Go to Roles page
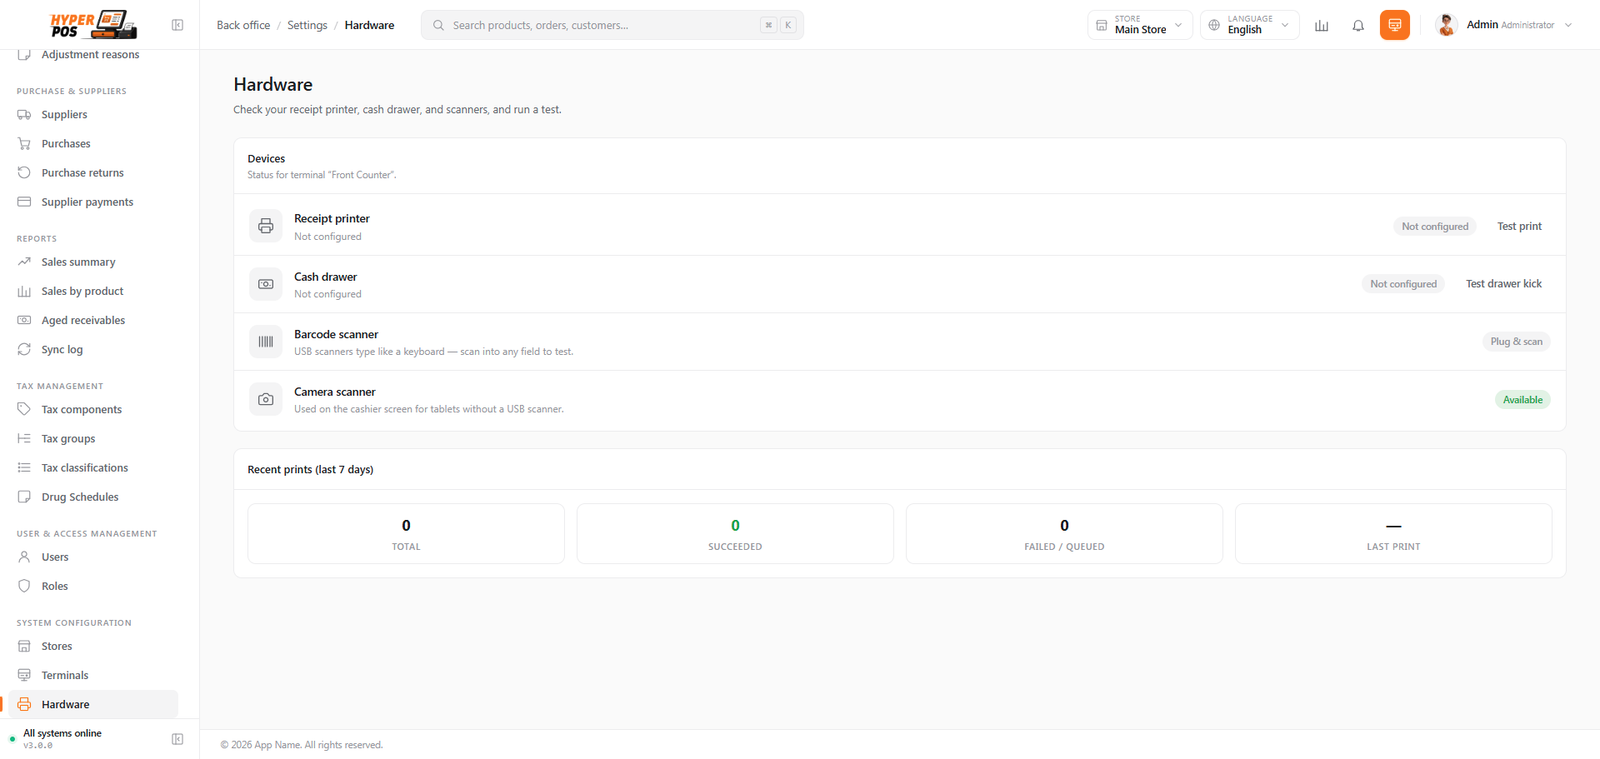The height and width of the screenshot is (759, 1600). [x=93, y=586]
